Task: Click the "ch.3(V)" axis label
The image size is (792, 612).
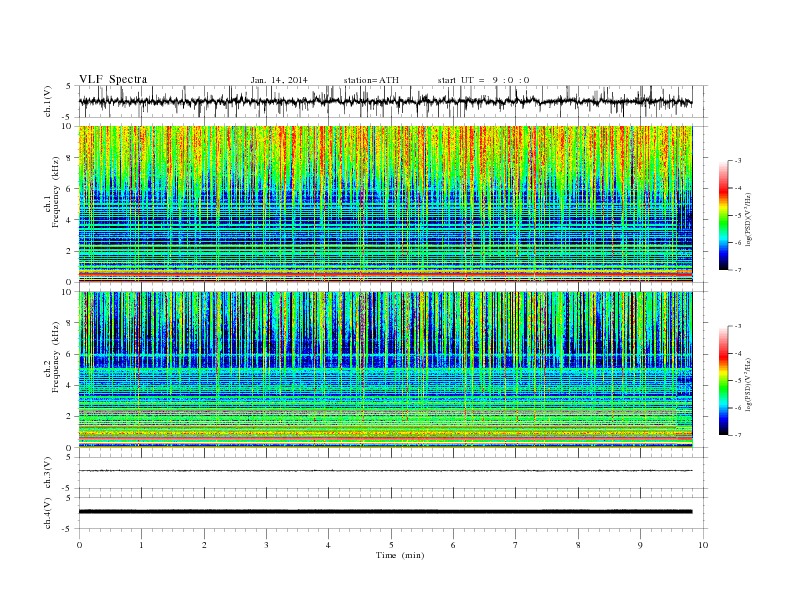Action: coord(48,473)
